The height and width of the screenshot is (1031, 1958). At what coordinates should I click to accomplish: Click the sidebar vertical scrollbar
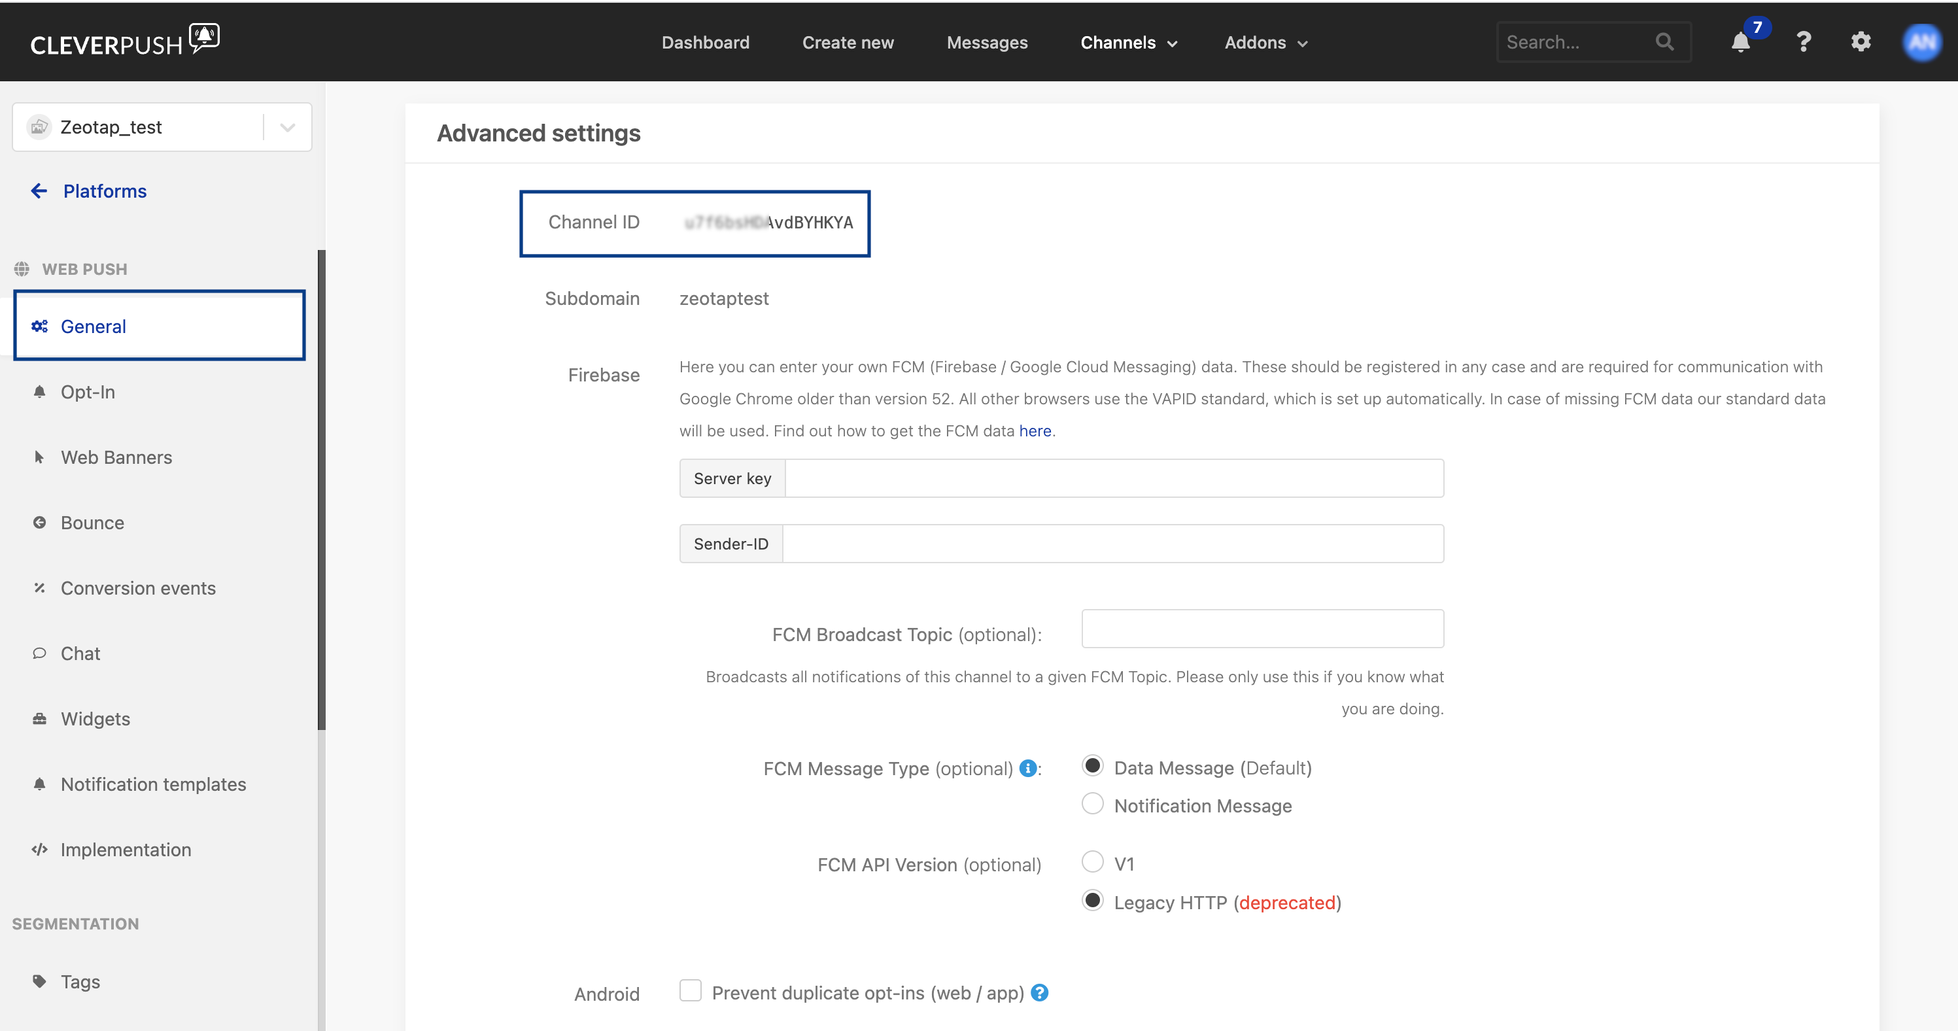coord(321,490)
